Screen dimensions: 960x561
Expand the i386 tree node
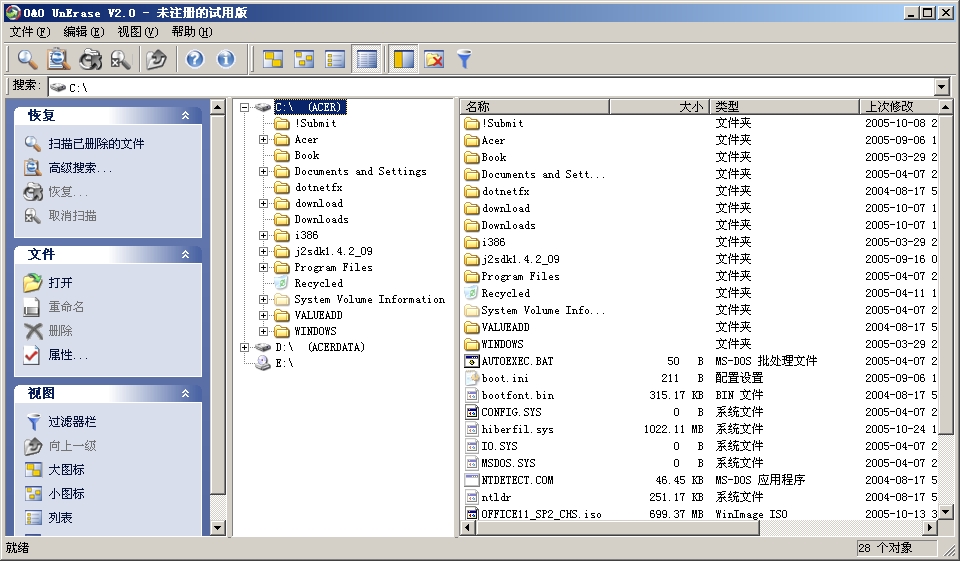263,235
